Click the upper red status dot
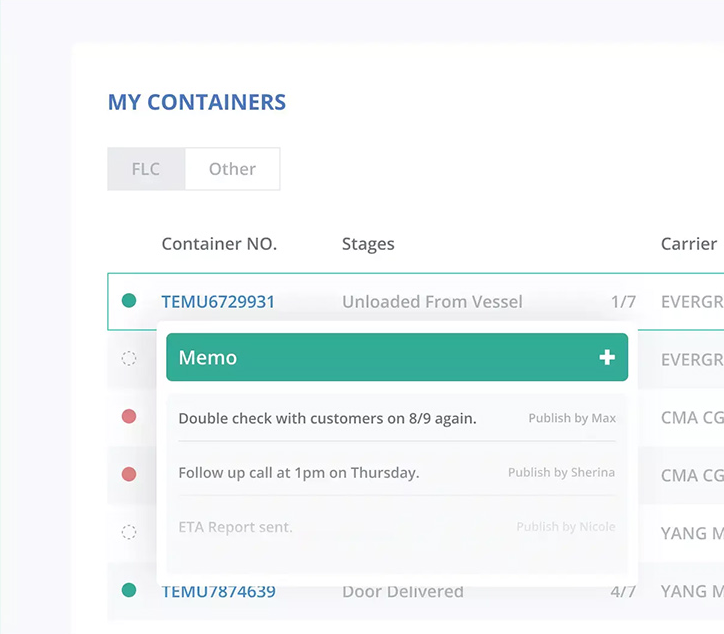This screenshot has height=634, width=724. 129,417
